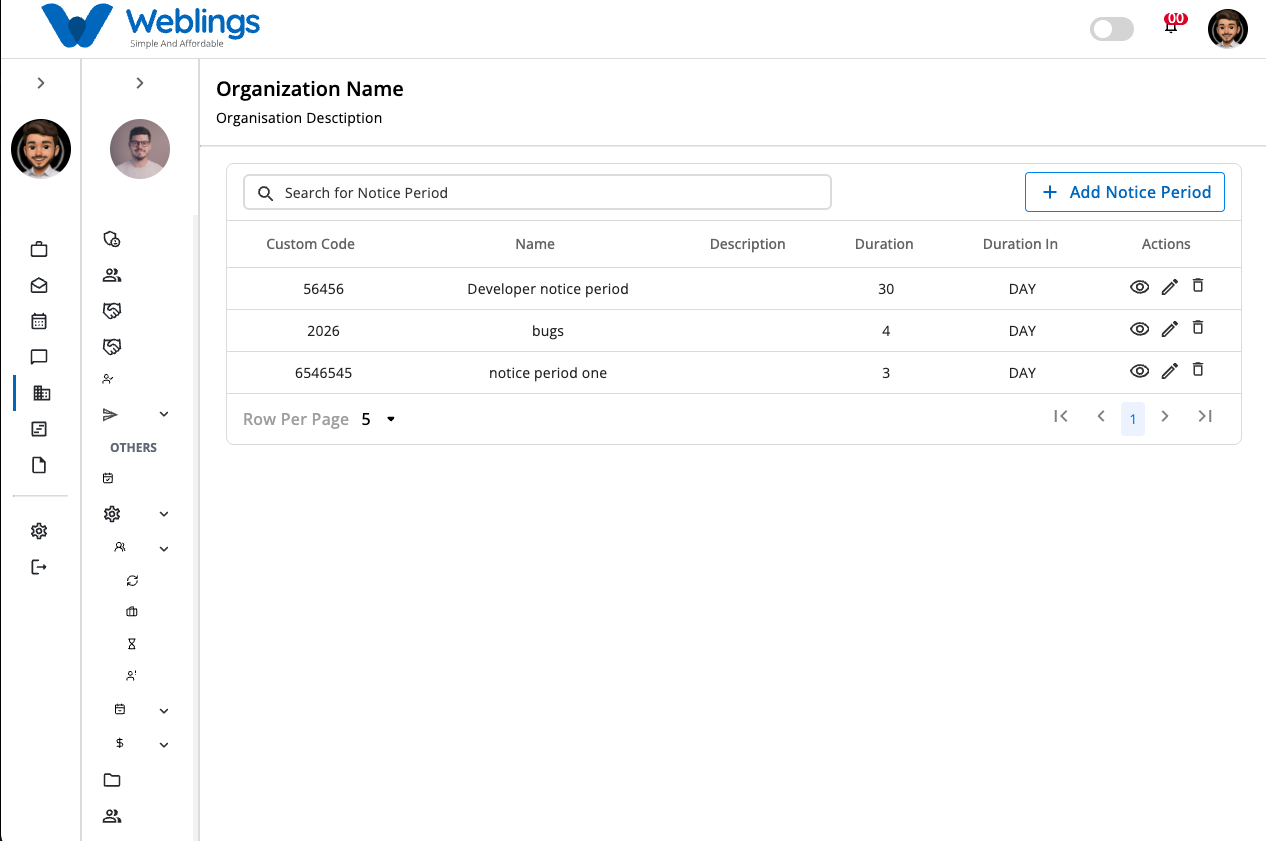Click the logout icon in the sidebar
Viewport: 1266px width, 841px height.
point(39,567)
